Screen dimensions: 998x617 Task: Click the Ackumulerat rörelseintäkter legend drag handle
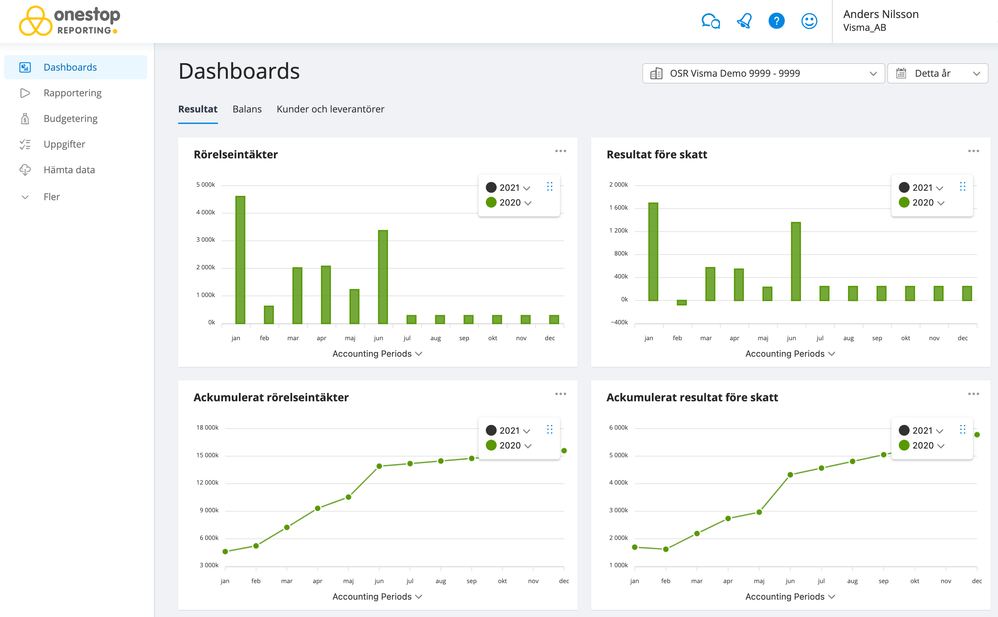550,430
